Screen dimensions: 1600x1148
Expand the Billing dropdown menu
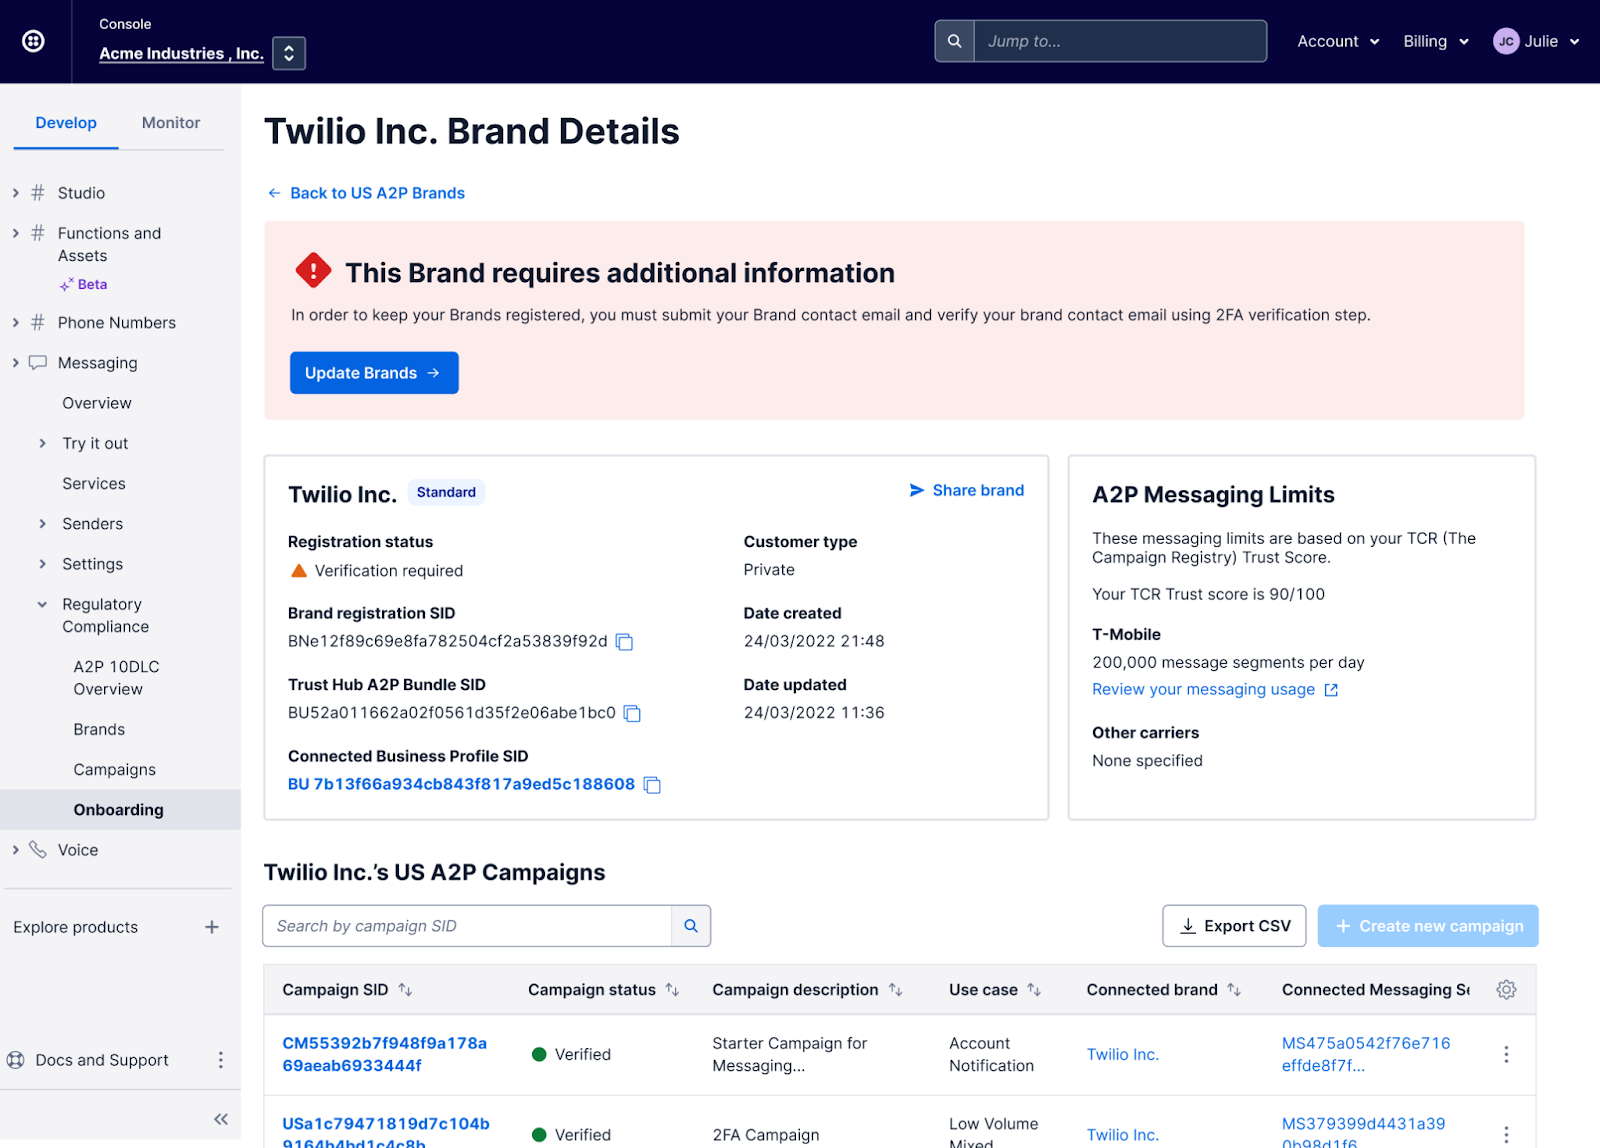(1436, 41)
